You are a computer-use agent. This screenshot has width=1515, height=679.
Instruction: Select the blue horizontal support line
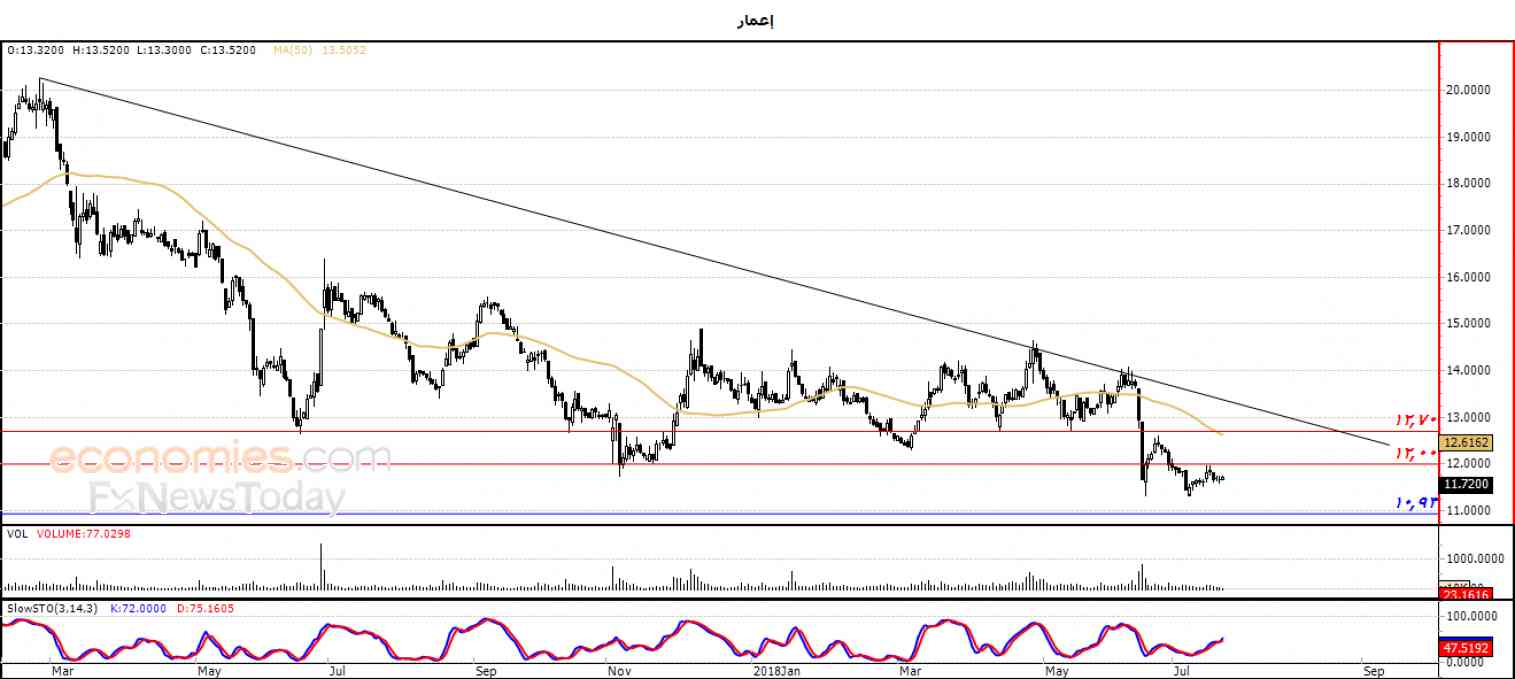pos(719,514)
